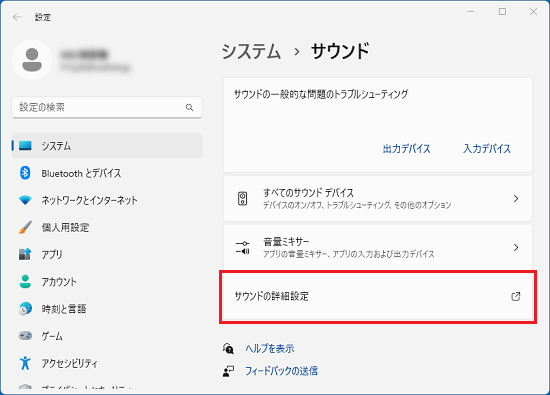Open 時刻と言語 settings
550x395 pixels.
point(107,309)
